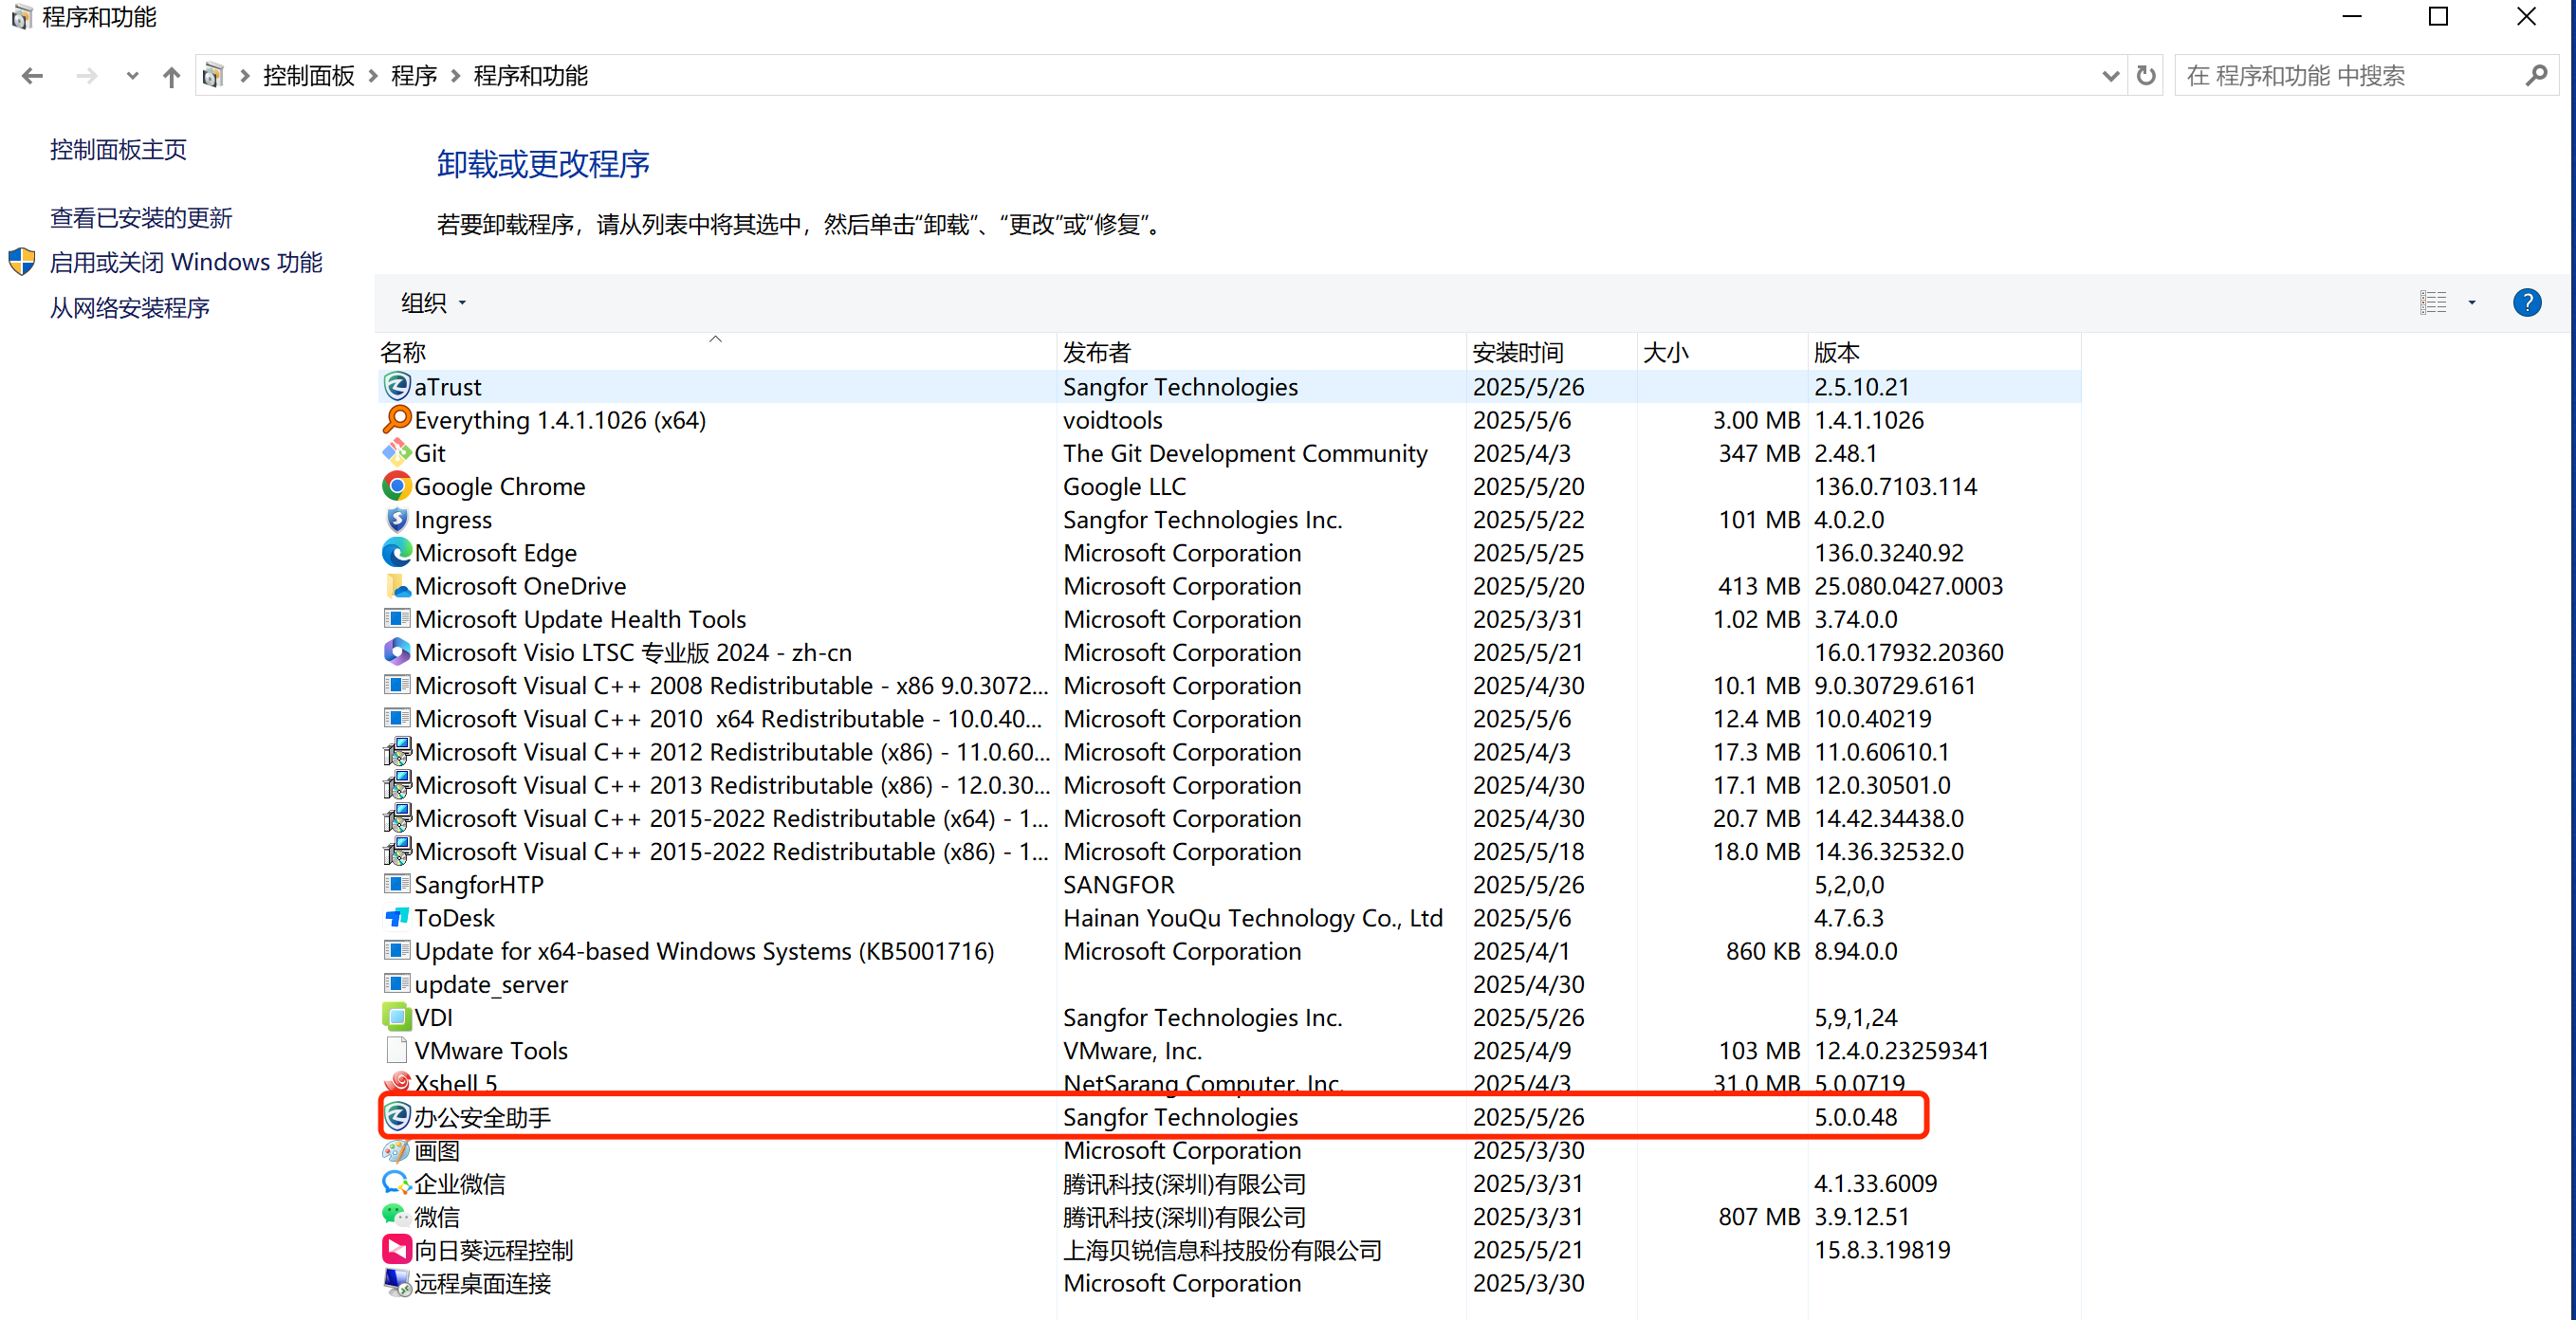Select the Git program icon
The width and height of the screenshot is (2576, 1320).
(397, 453)
